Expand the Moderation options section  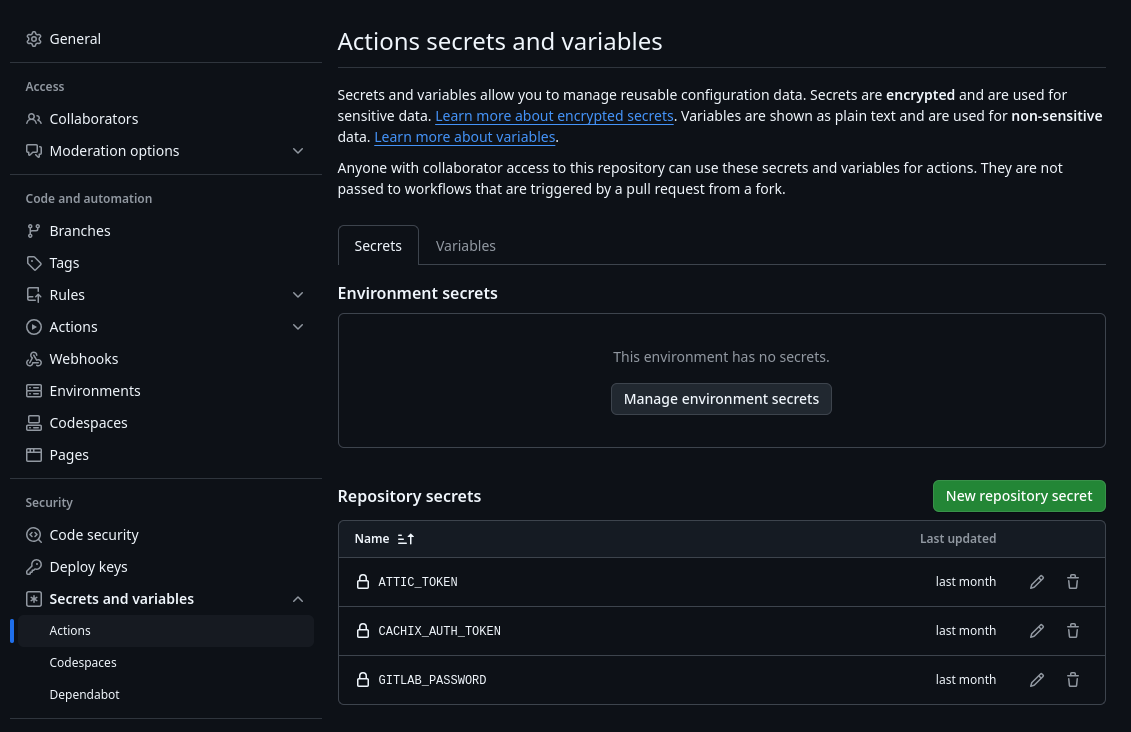(x=298, y=150)
